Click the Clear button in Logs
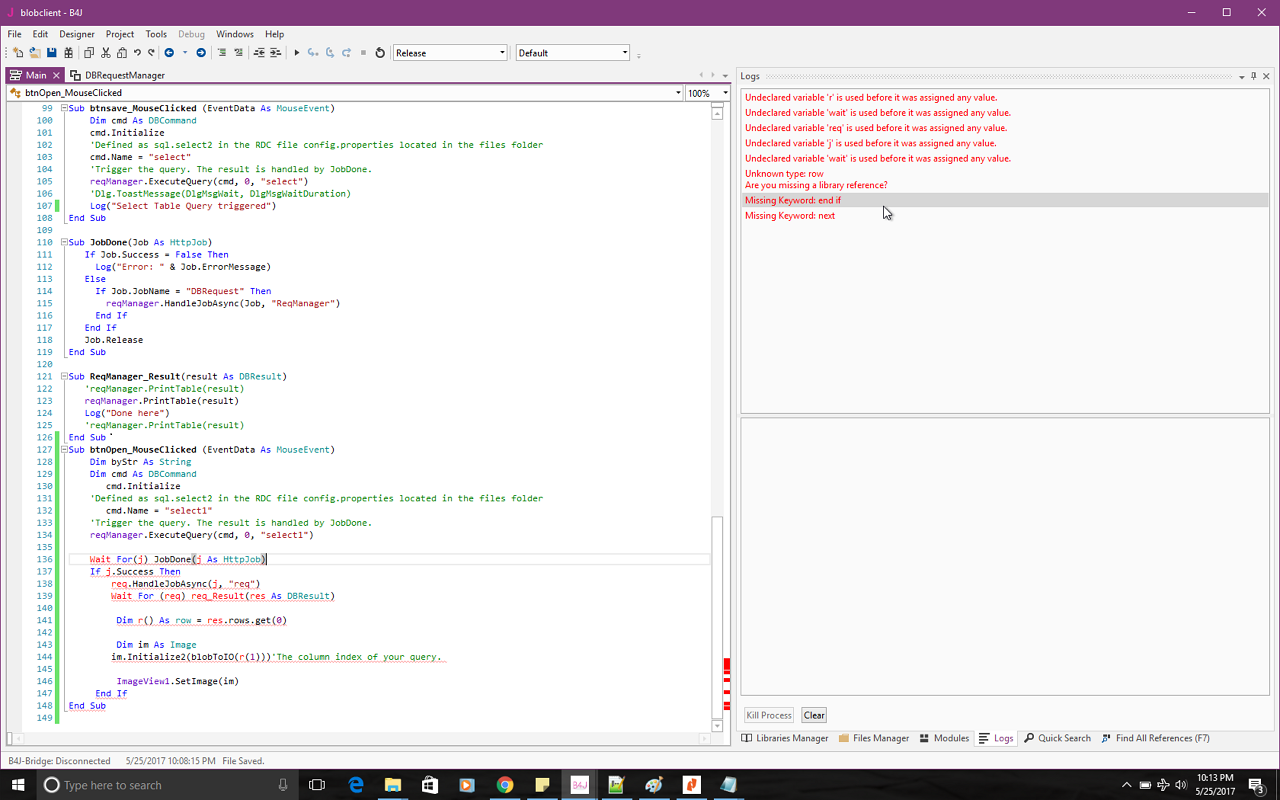Viewport: 1280px width, 800px height. (x=814, y=715)
